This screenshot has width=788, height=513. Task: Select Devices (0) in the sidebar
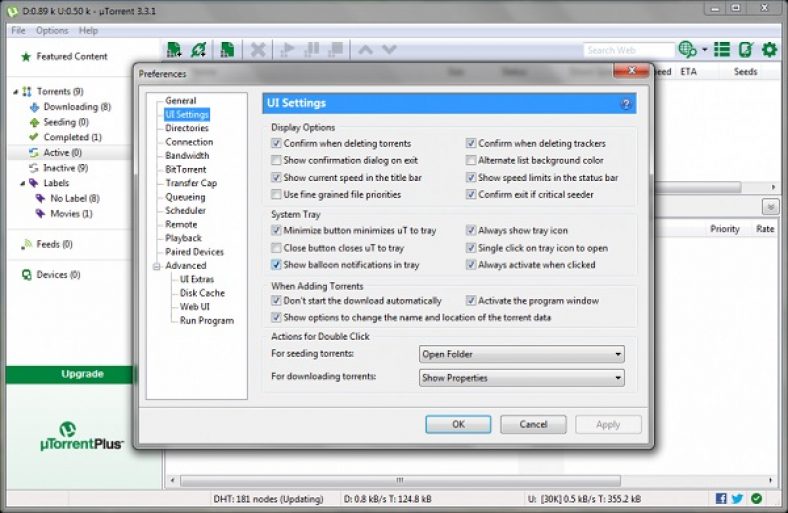coord(58,275)
